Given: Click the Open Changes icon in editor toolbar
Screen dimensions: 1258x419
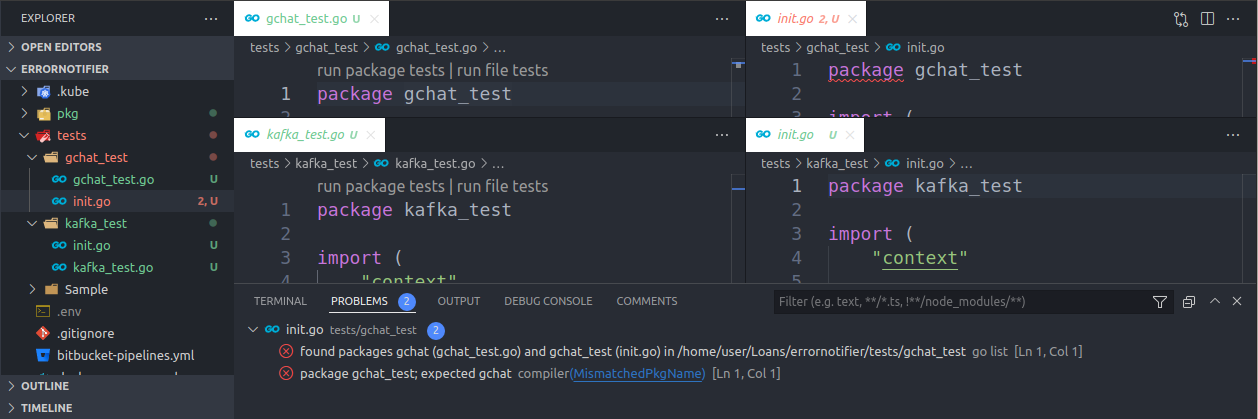Looking at the screenshot, I should tap(1181, 19).
